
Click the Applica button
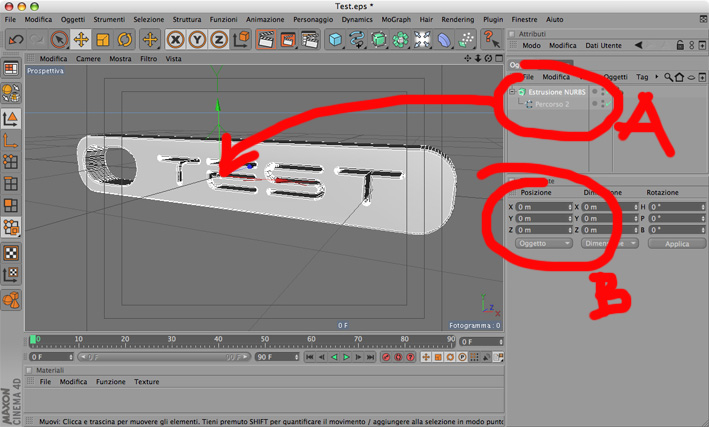pos(676,243)
